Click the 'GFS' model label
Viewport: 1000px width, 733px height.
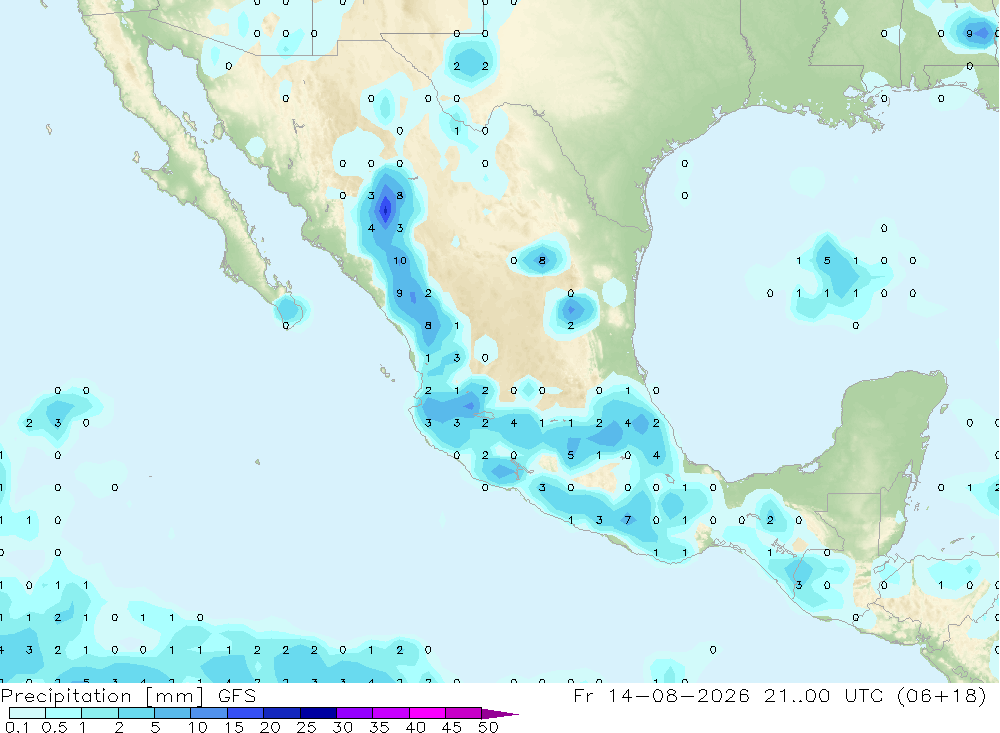pos(237,696)
